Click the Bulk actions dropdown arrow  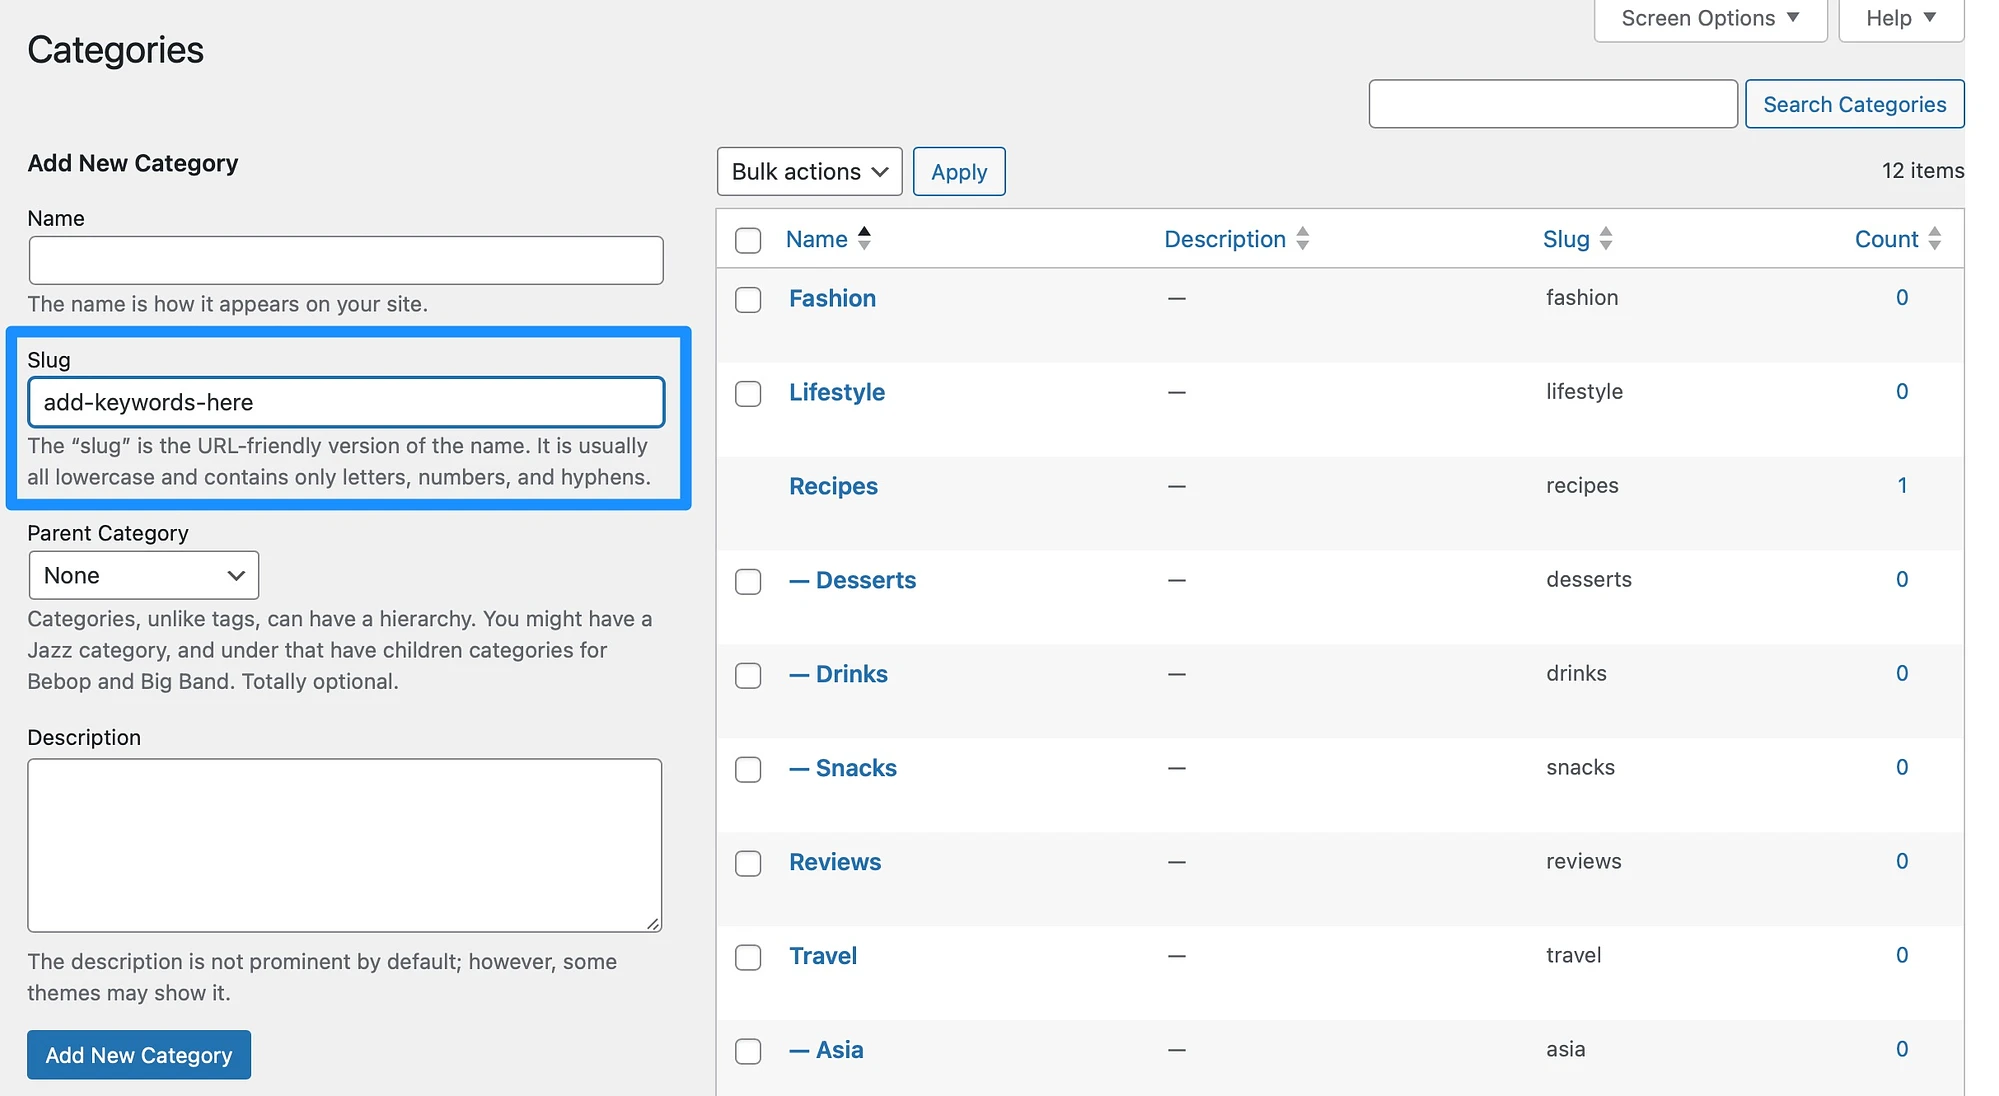coord(884,170)
